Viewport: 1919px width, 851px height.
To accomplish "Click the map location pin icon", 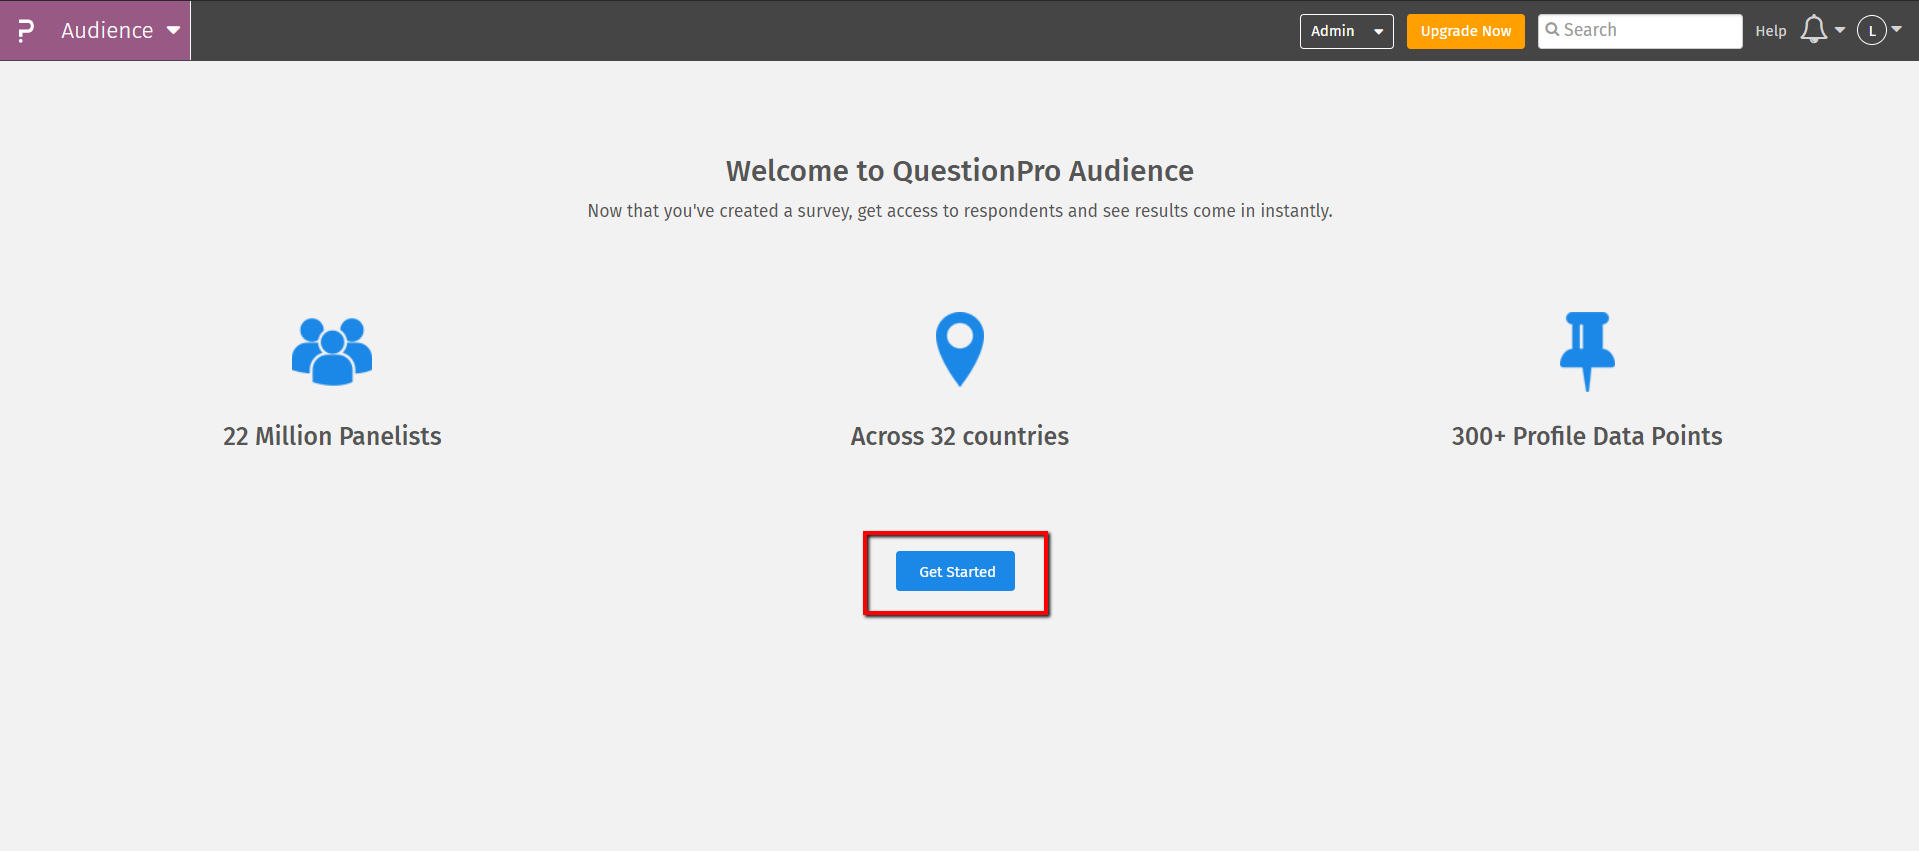I will pyautogui.click(x=960, y=349).
